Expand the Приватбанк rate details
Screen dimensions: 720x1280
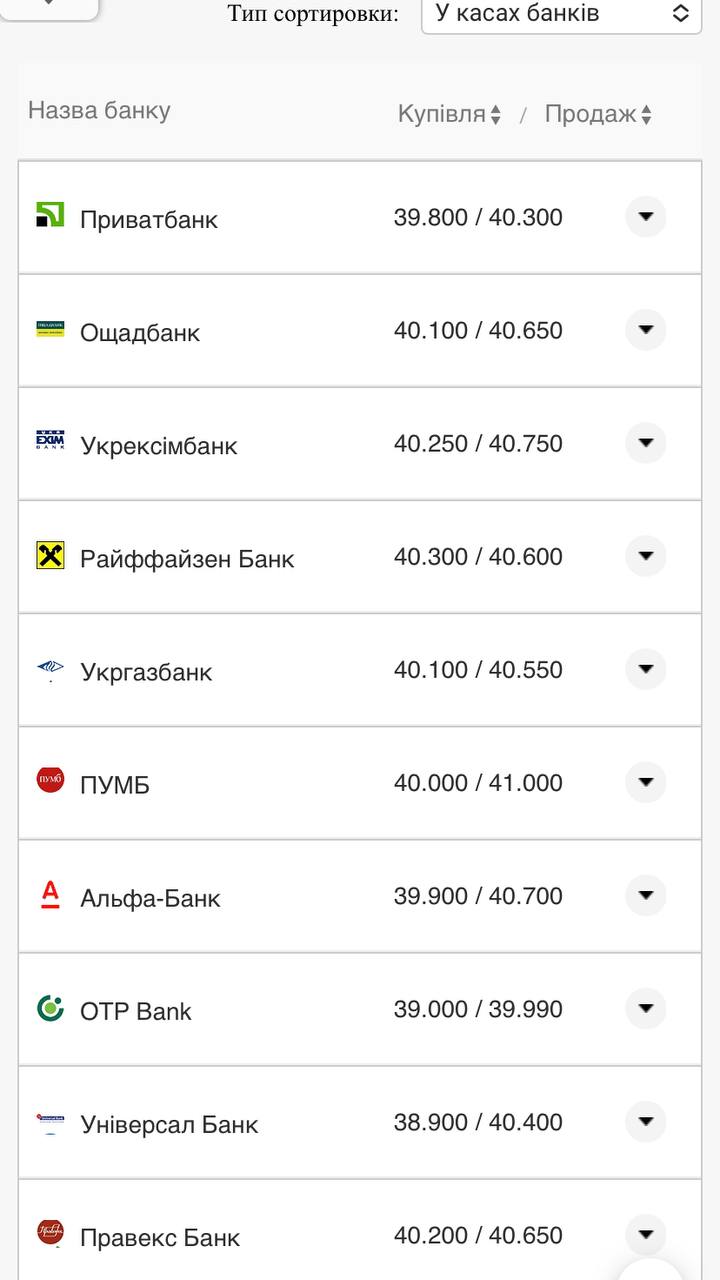[646, 216]
